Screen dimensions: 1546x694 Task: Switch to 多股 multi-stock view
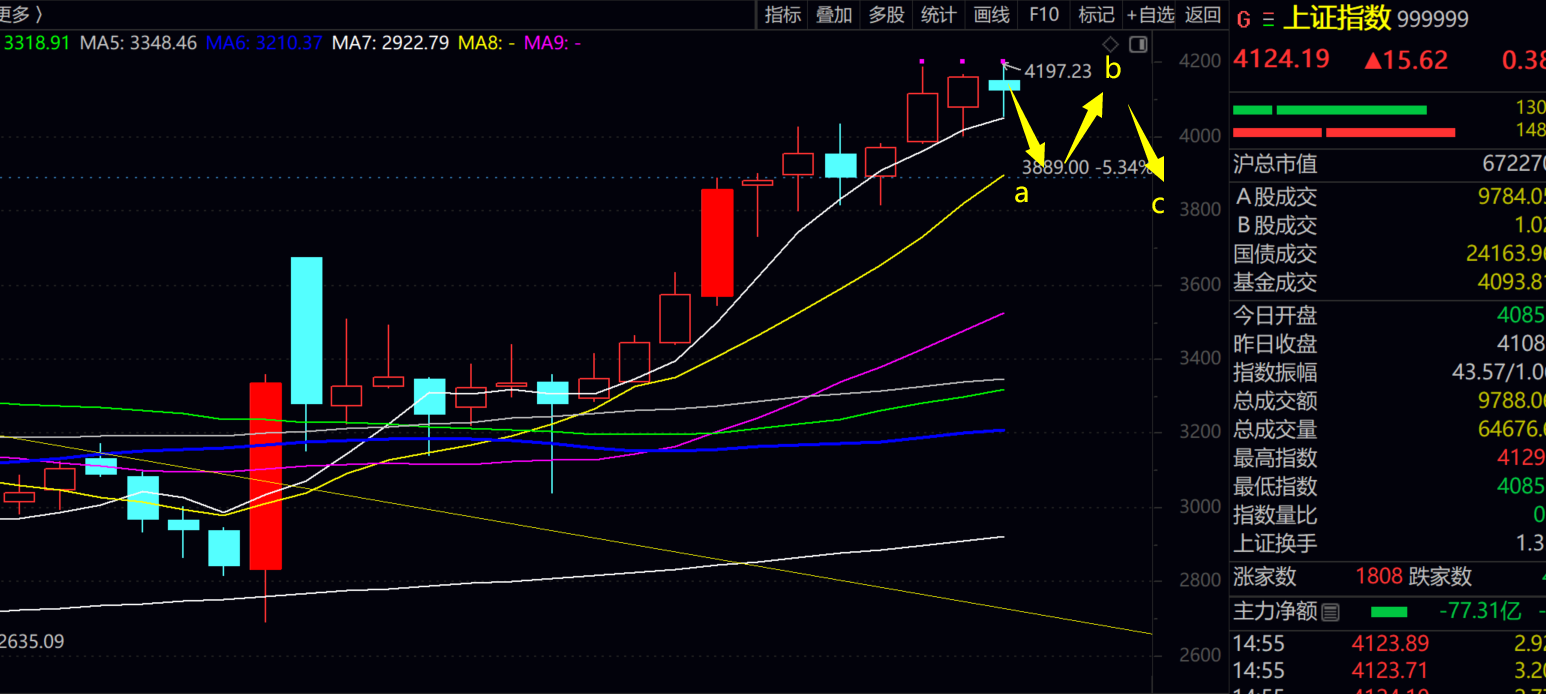pos(886,14)
